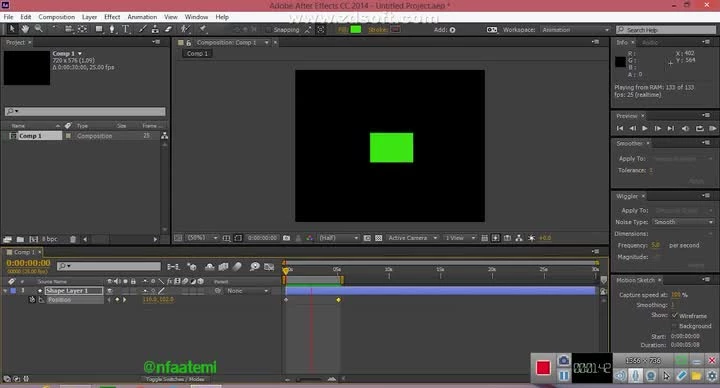Open the Effect menu
The height and width of the screenshot is (388, 720).
[x=112, y=17]
